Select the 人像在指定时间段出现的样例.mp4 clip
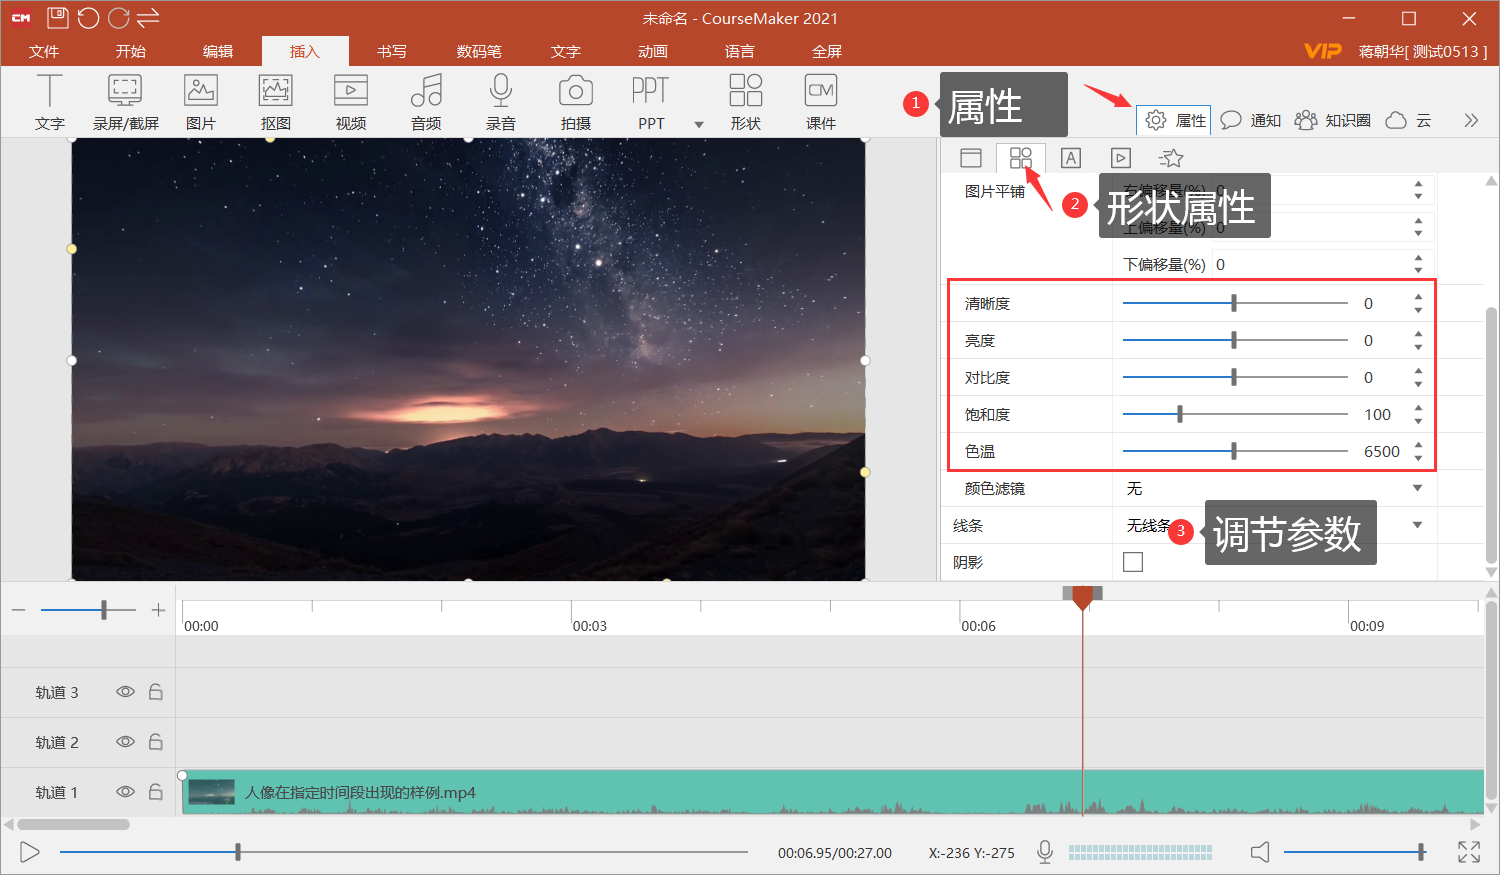 (832, 792)
